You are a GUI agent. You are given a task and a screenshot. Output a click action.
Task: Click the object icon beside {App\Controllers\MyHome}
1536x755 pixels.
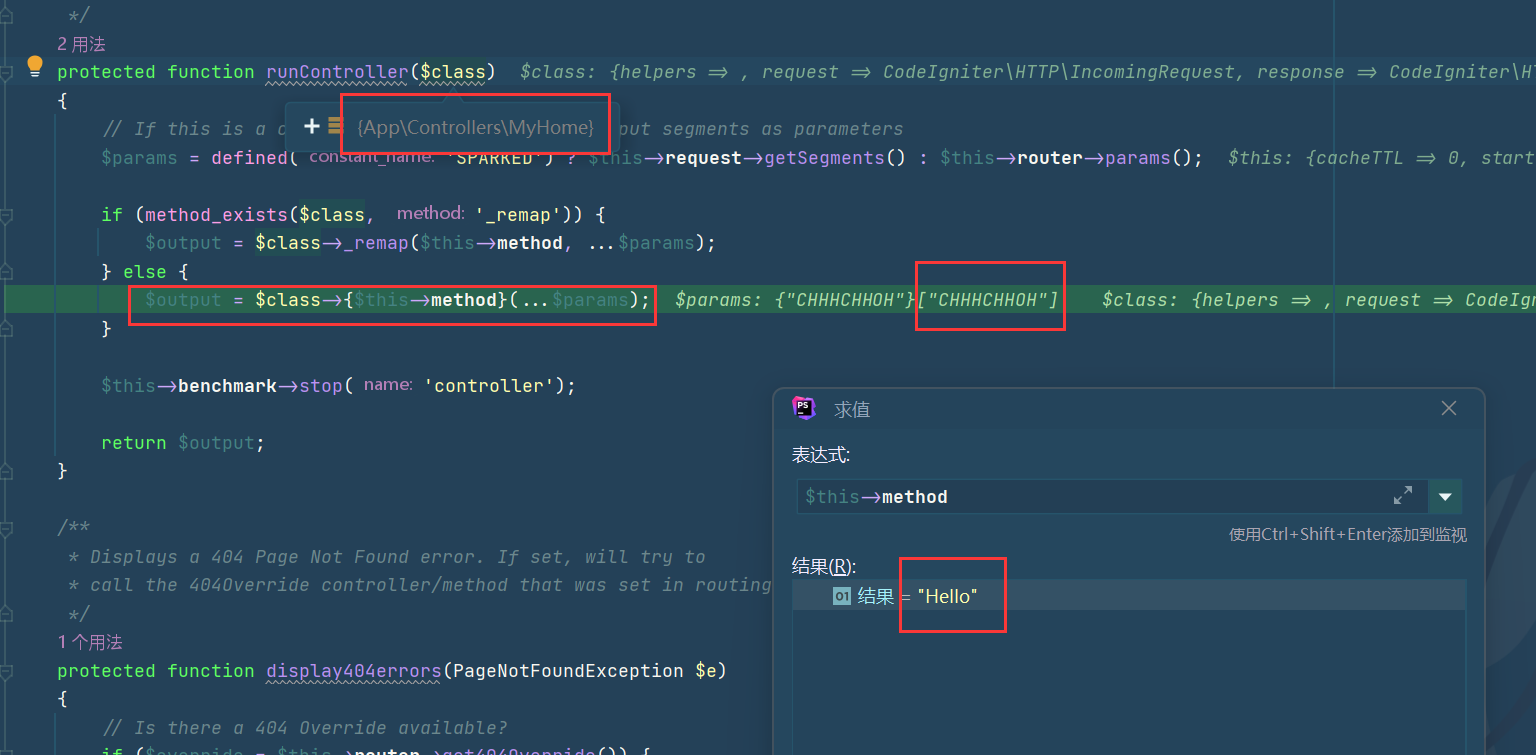point(335,126)
